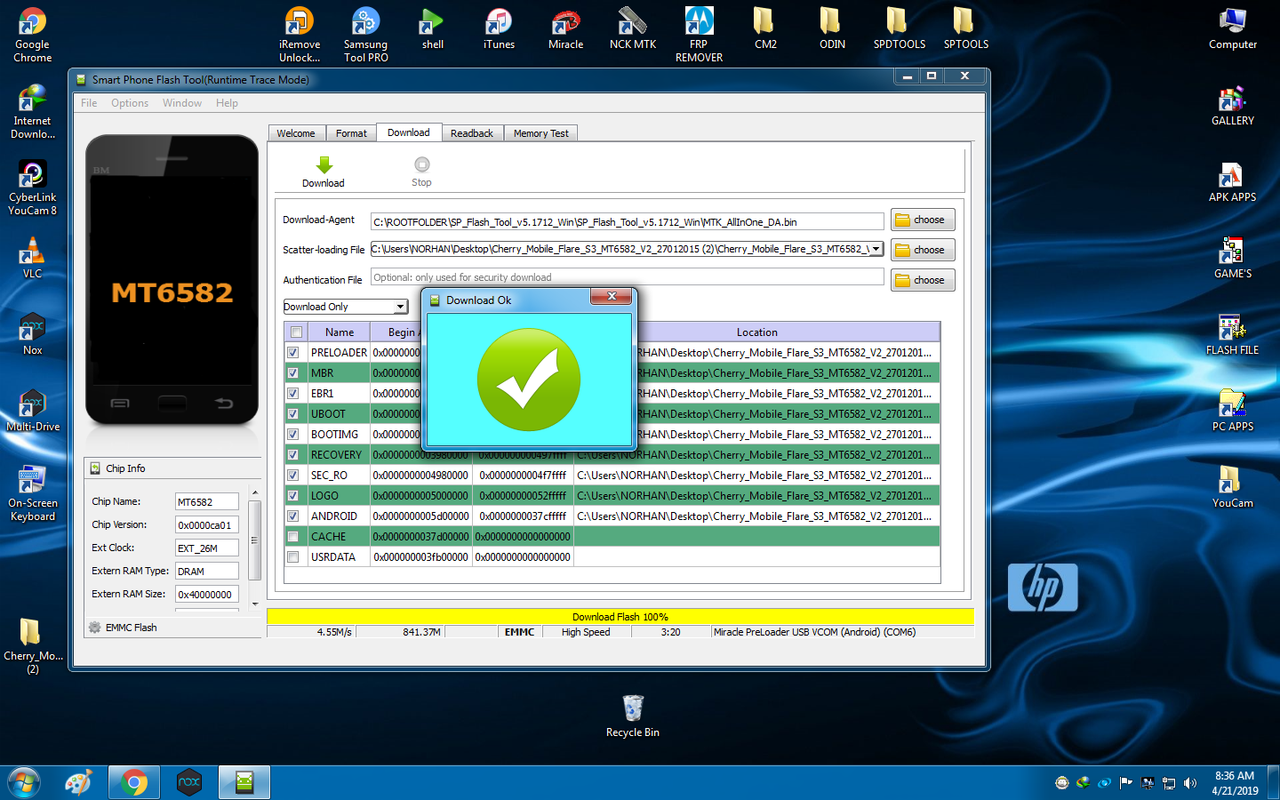Uncheck the ANDROID partition checkbox
1280x800 pixels.
click(x=293, y=516)
